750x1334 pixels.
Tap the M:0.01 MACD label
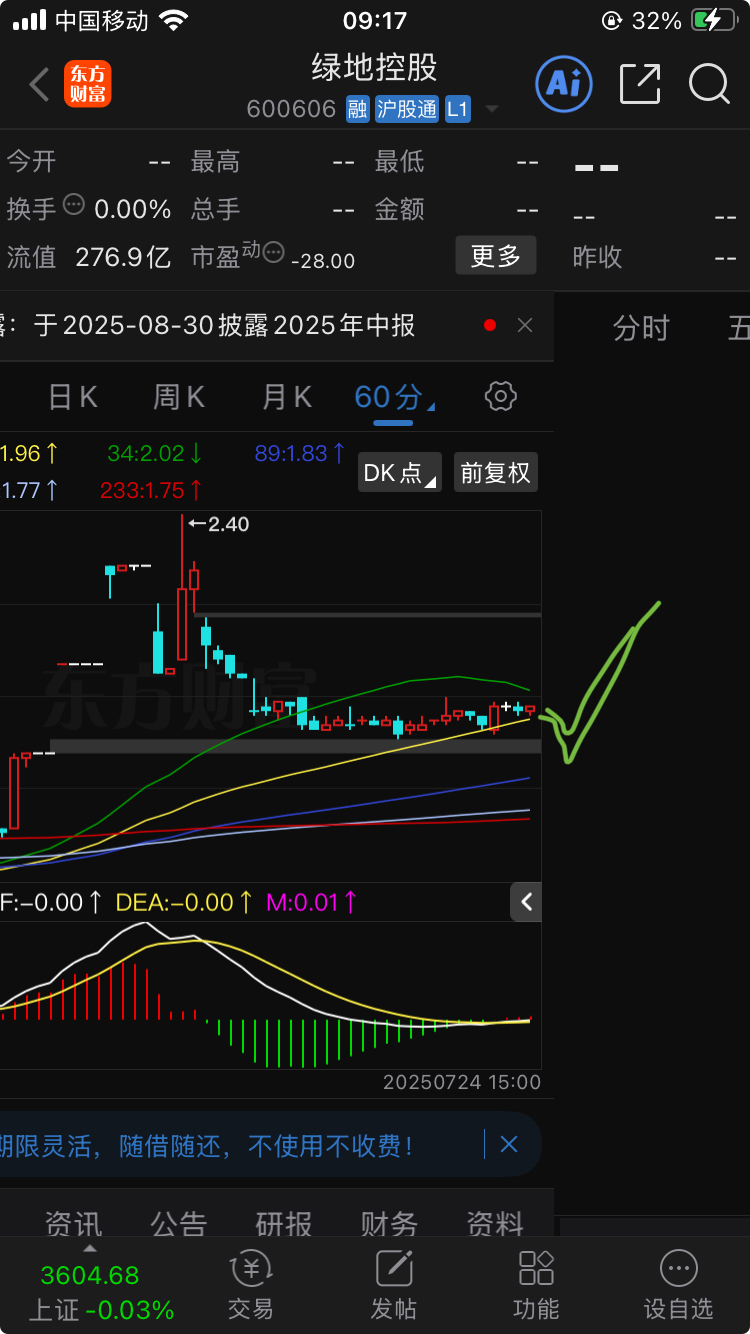click(312, 902)
